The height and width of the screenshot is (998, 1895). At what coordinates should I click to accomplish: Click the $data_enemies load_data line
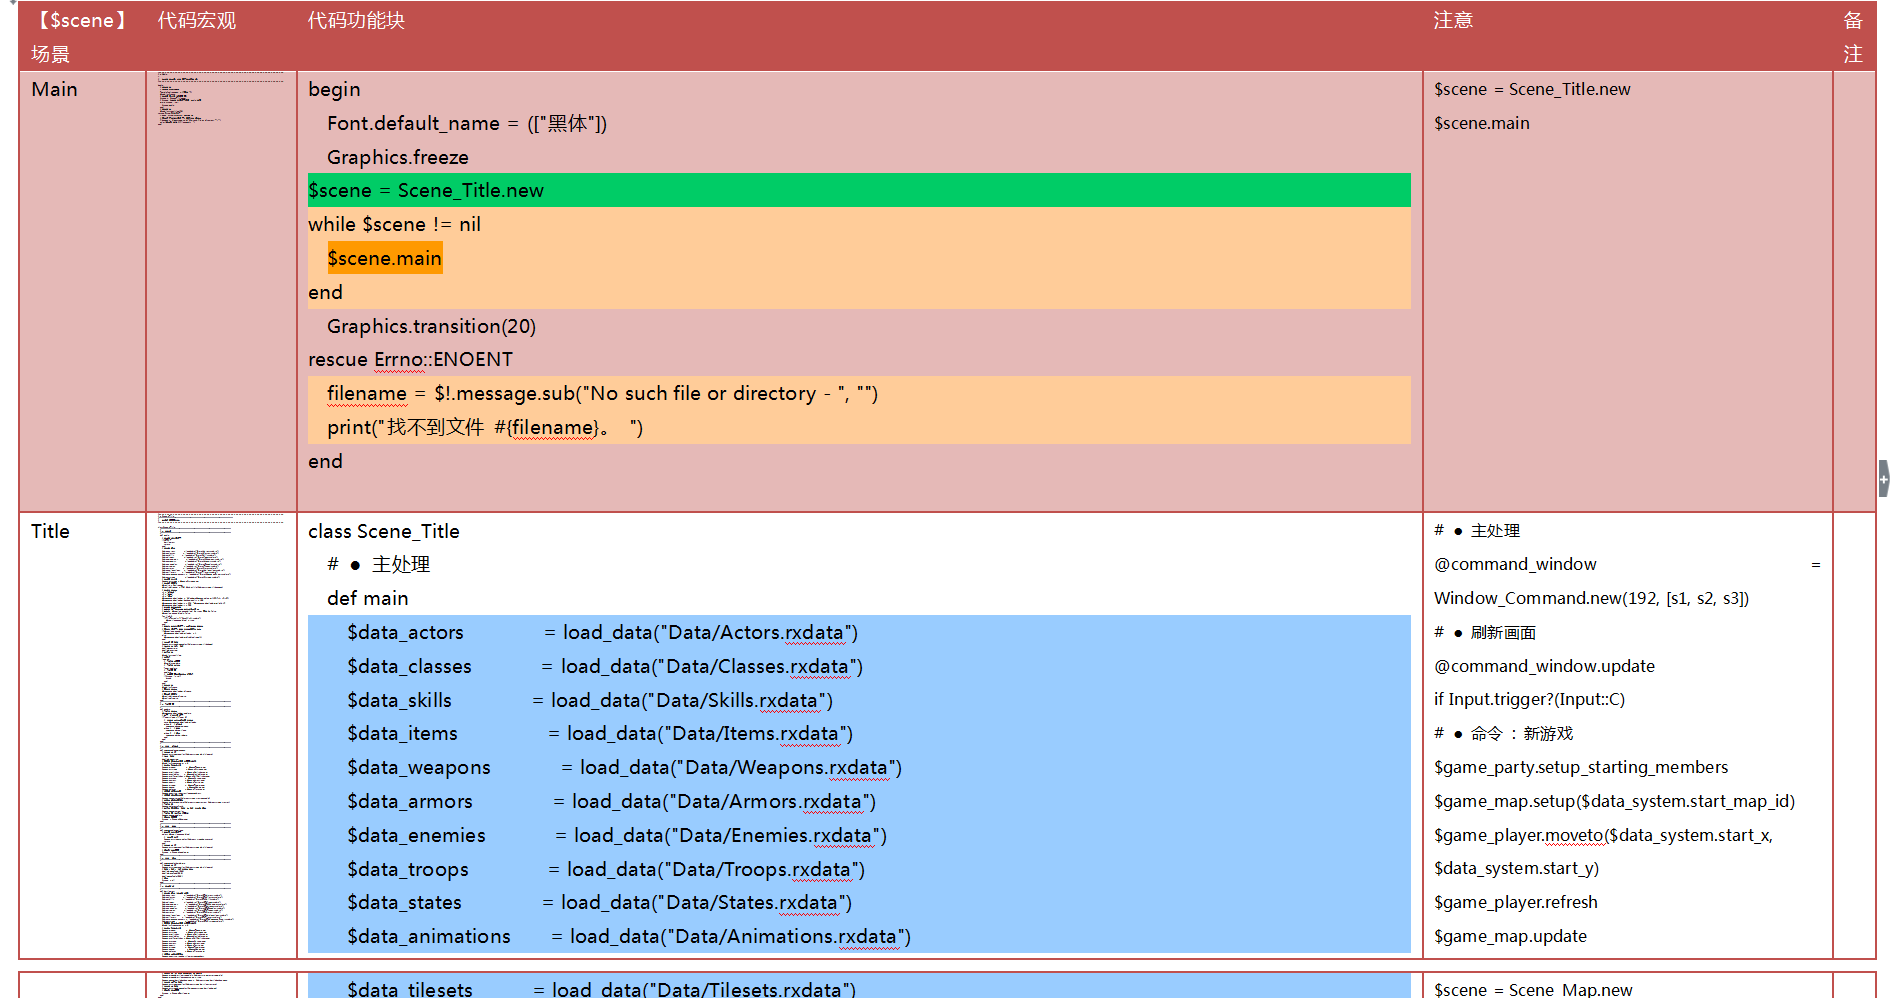pos(617,835)
